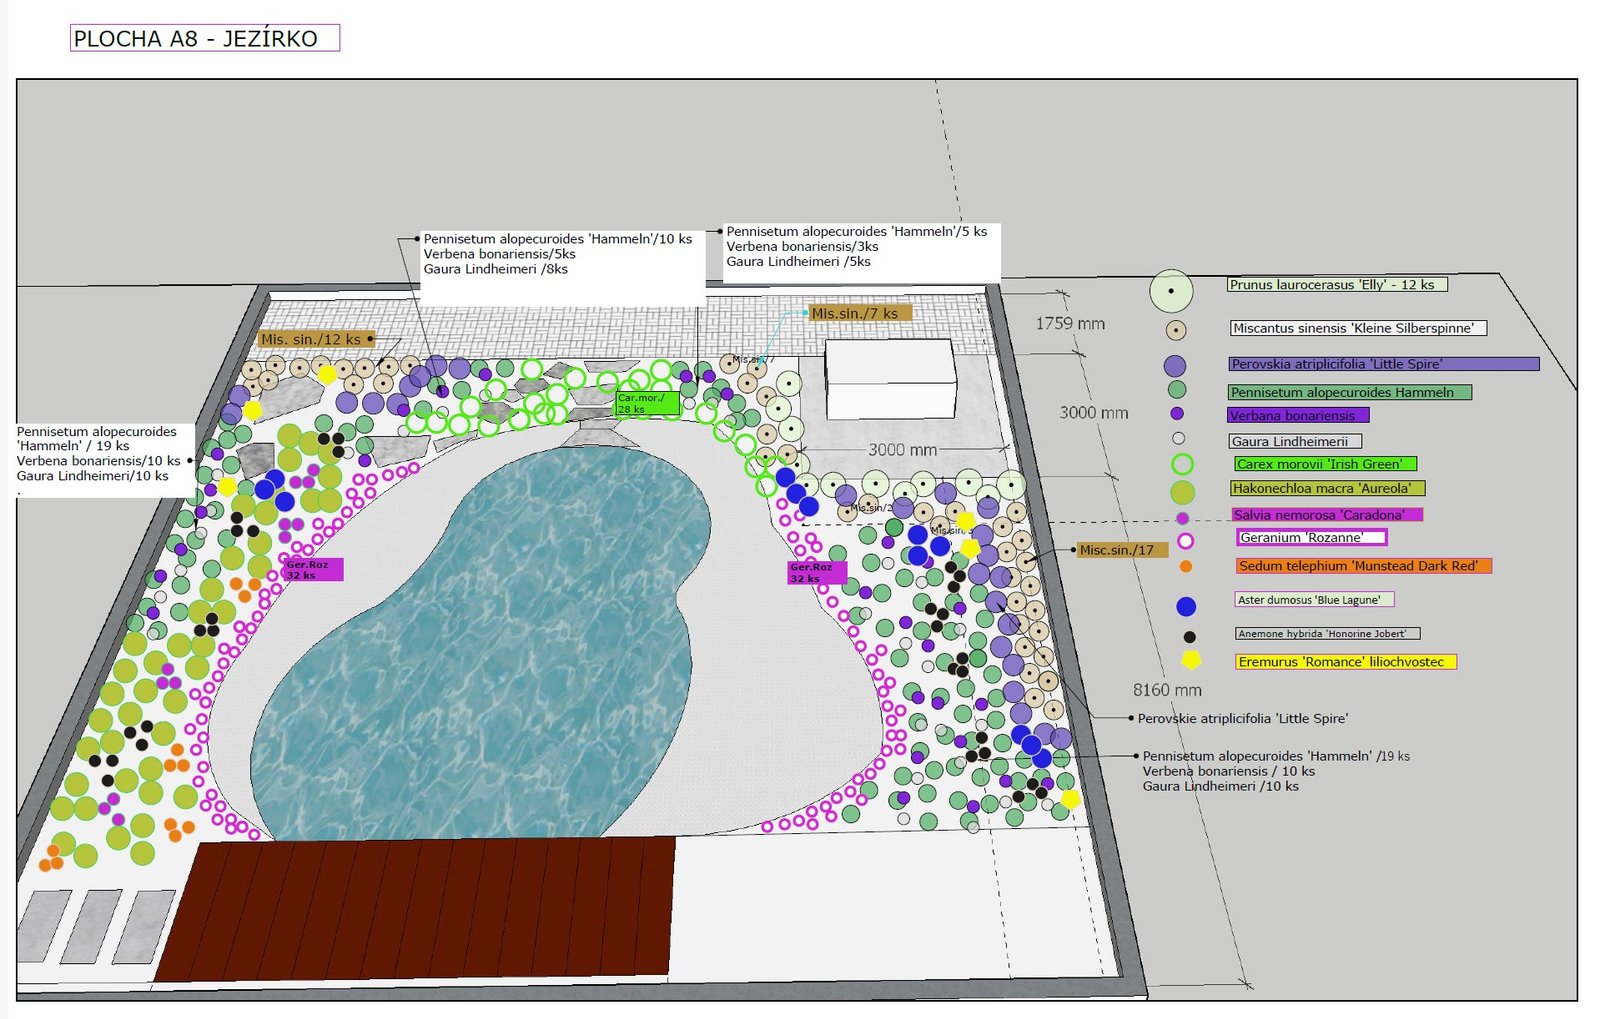Image resolution: width=1600 pixels, height=1019 pixels.
Task: Click the 'PLOCHA A8 - JEZÍRKO' title box
Action: 205,38
